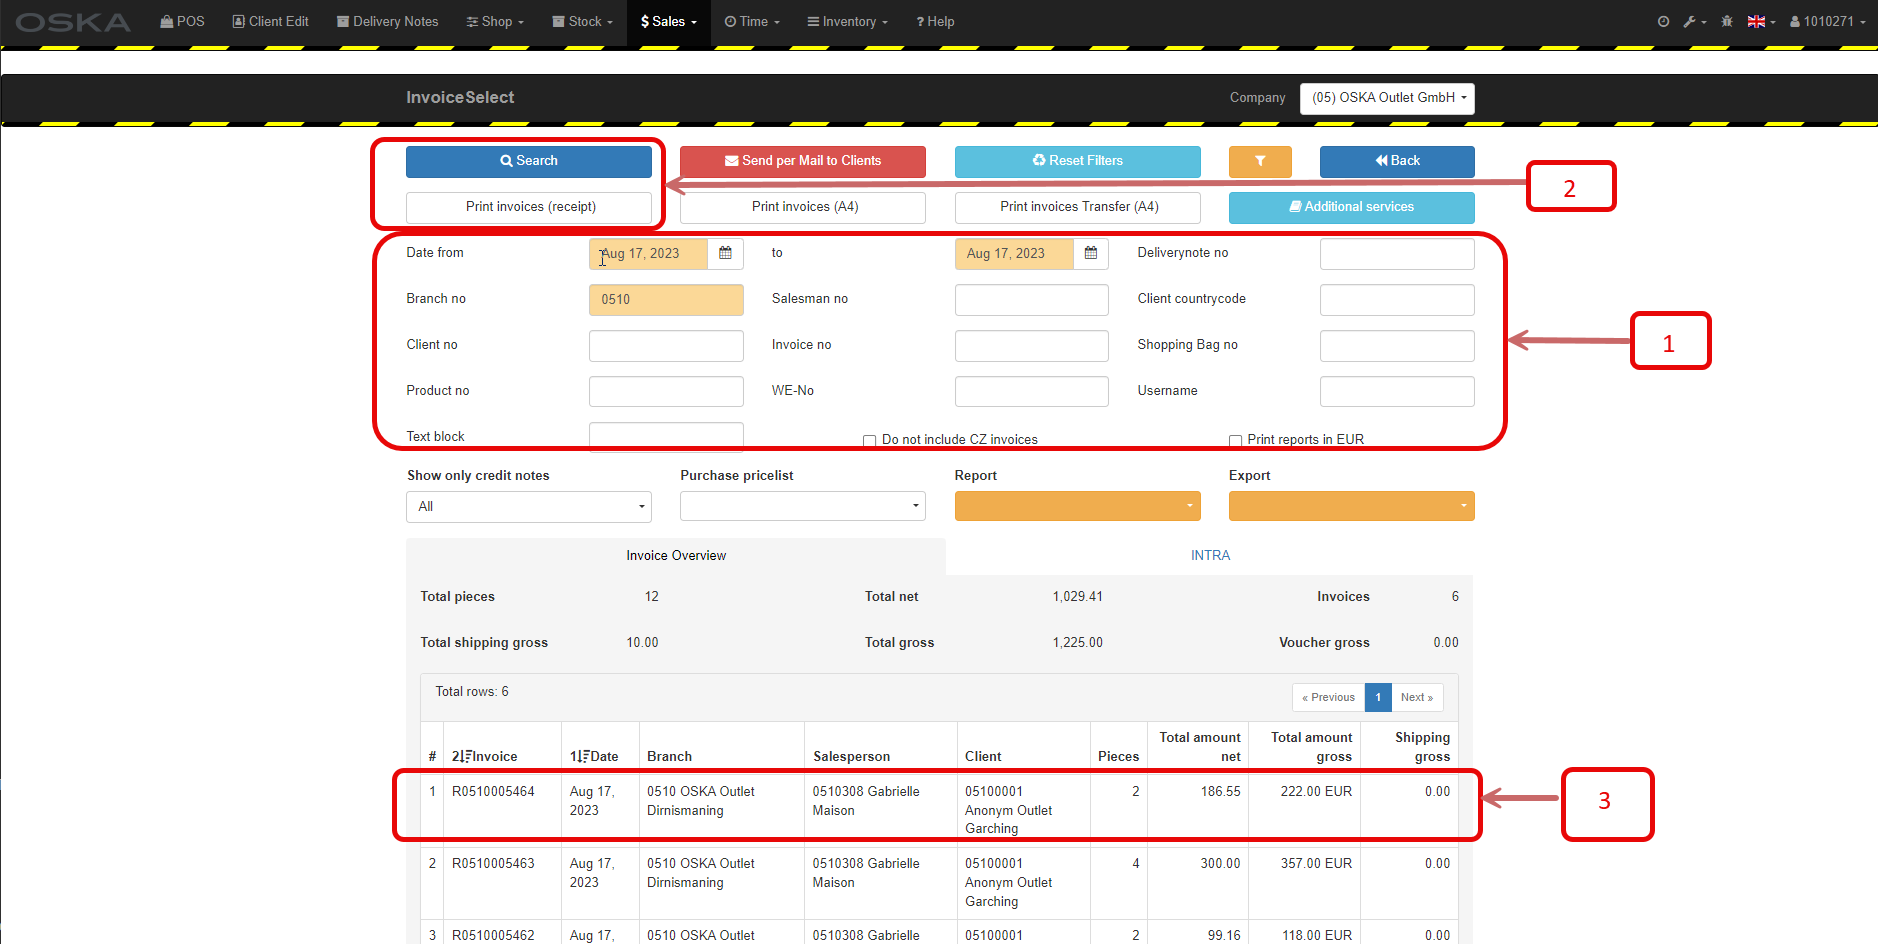Click the Username input field
Screen dimensions: 1878x944
[1397, 392]
